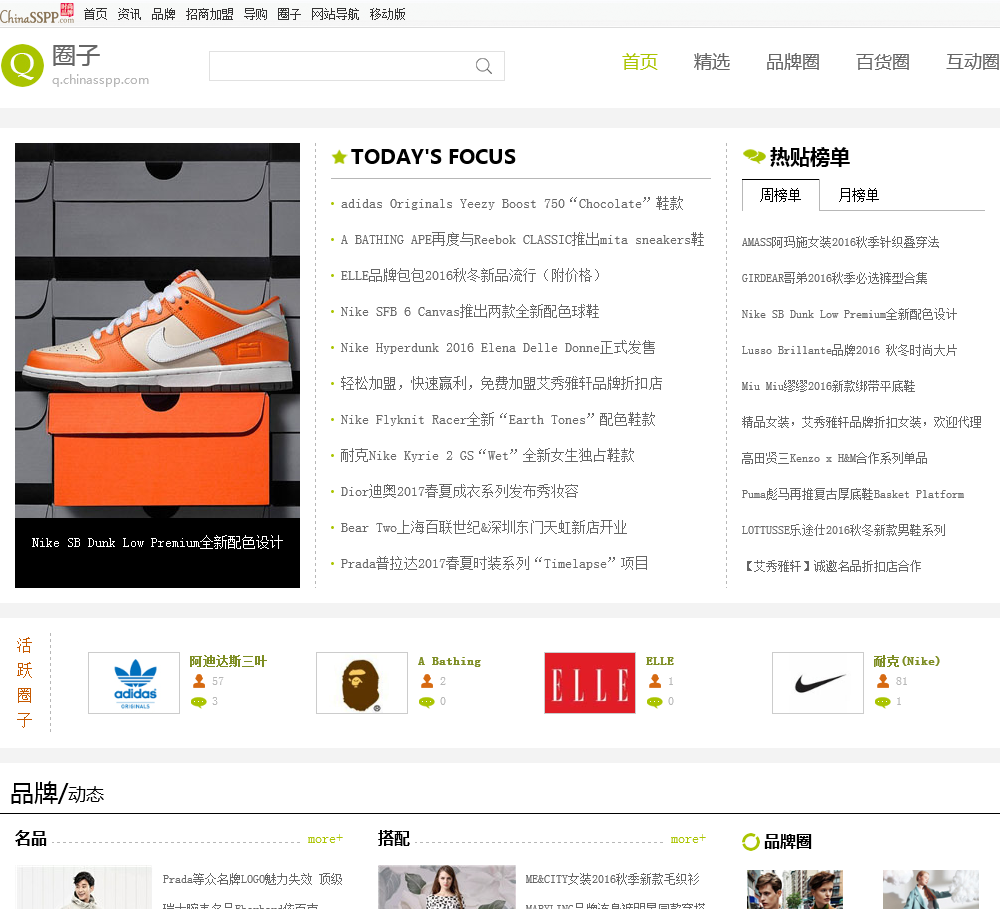1000x909 pixels.
Task: Click member icon under 阿迪达斯三叶
Action: 199,681
